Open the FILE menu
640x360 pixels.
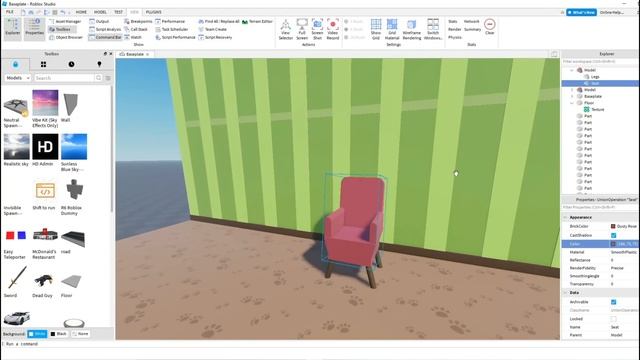(x=9, y=12)
